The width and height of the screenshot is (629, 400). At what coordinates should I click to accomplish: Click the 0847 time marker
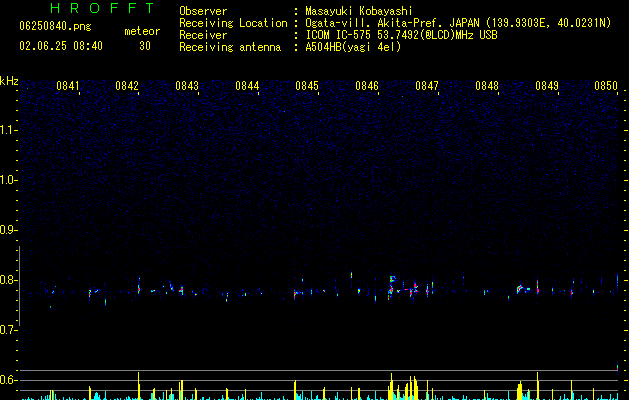[427, 86]
